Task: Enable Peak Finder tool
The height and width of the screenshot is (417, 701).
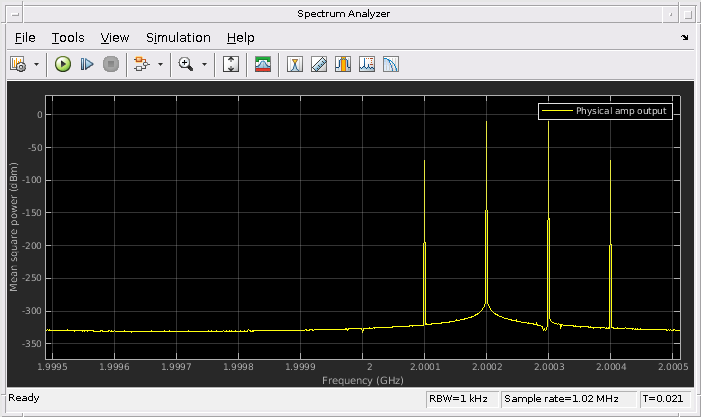Action: 367,64
